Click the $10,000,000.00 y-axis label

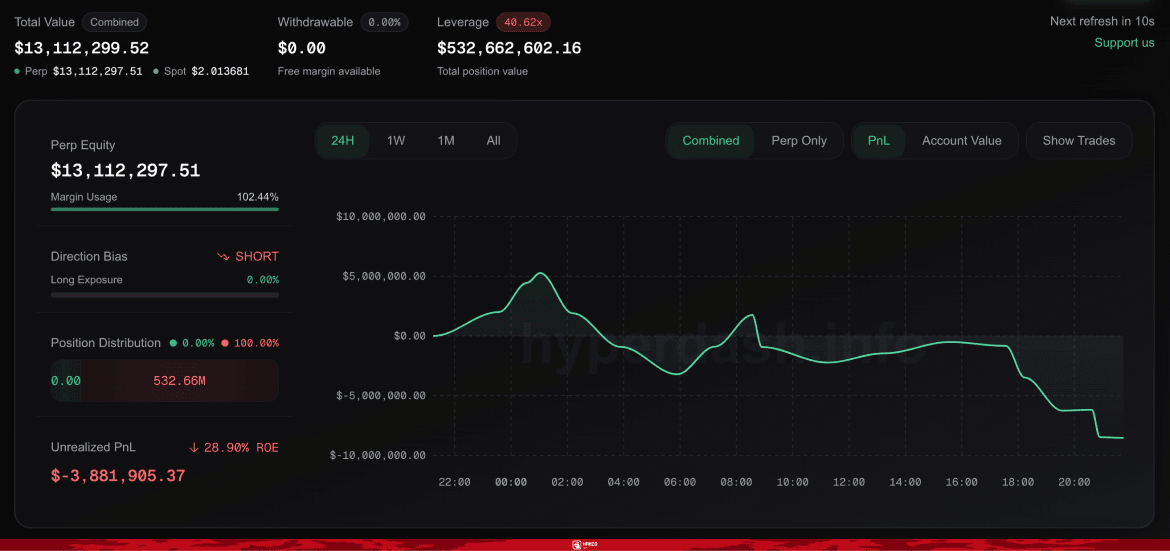coord(381,217)
